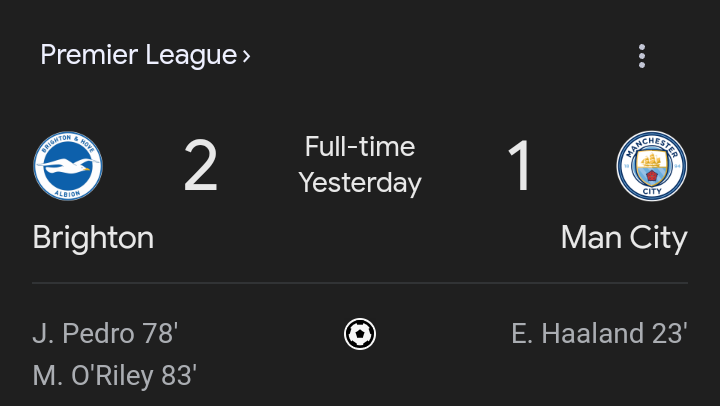Select E. Haaland 23' goal entry
This screenshot has height=406, width=720.
(599, 333)
